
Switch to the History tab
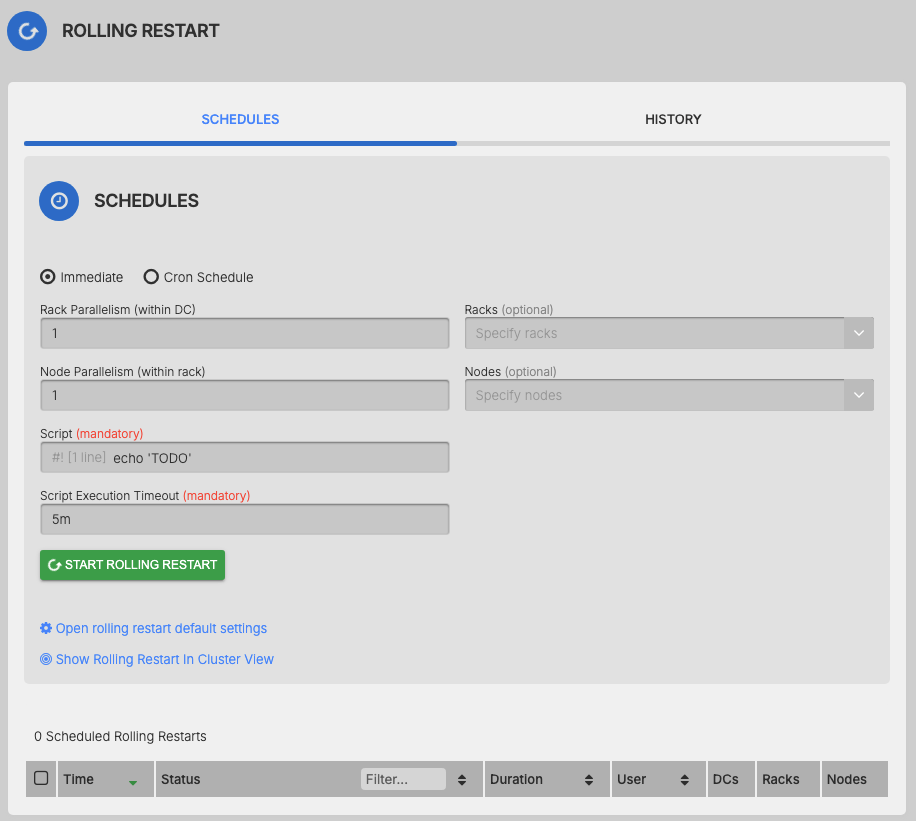tap(673, 120)
